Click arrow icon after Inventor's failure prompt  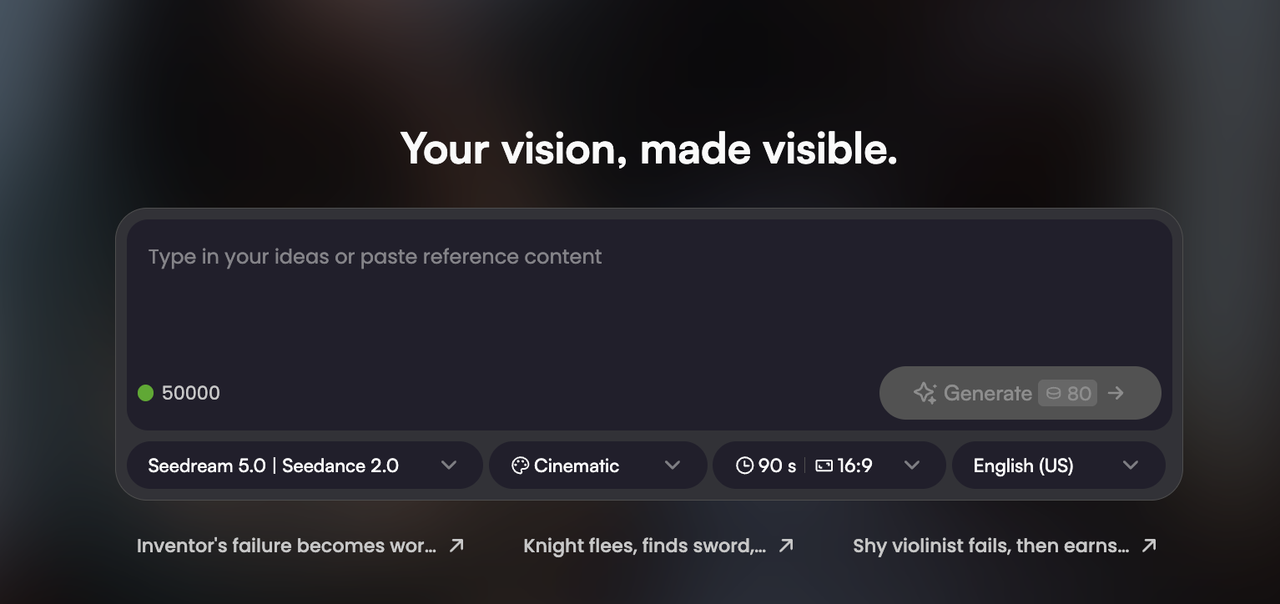click(456, 545)
